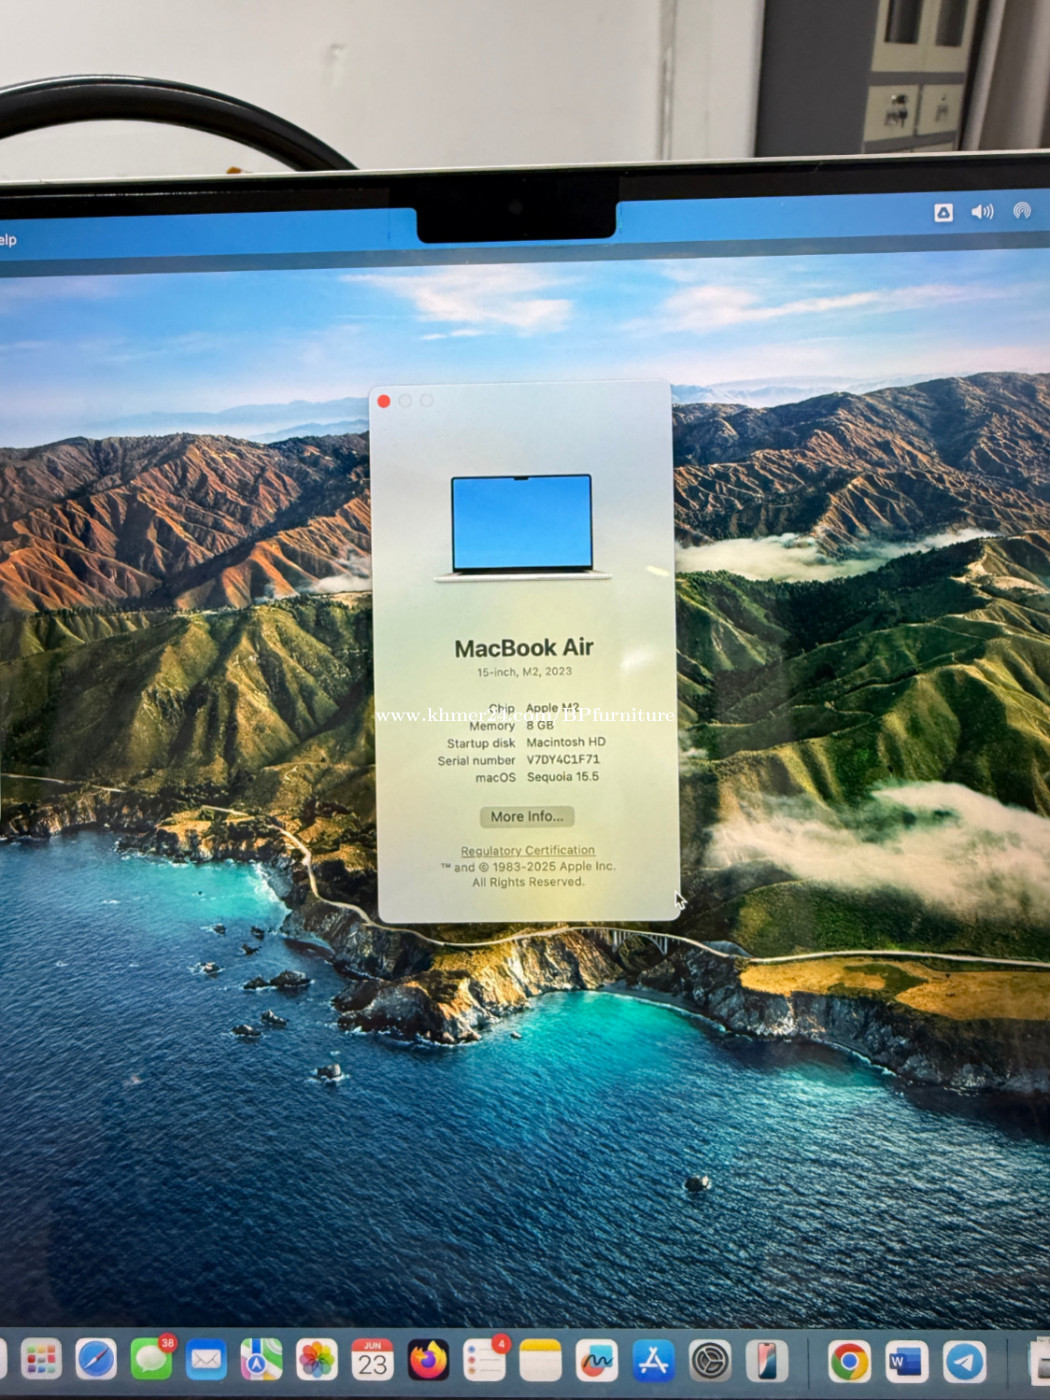
Task: Open the Help menu
Action: (x=8, y=240)
